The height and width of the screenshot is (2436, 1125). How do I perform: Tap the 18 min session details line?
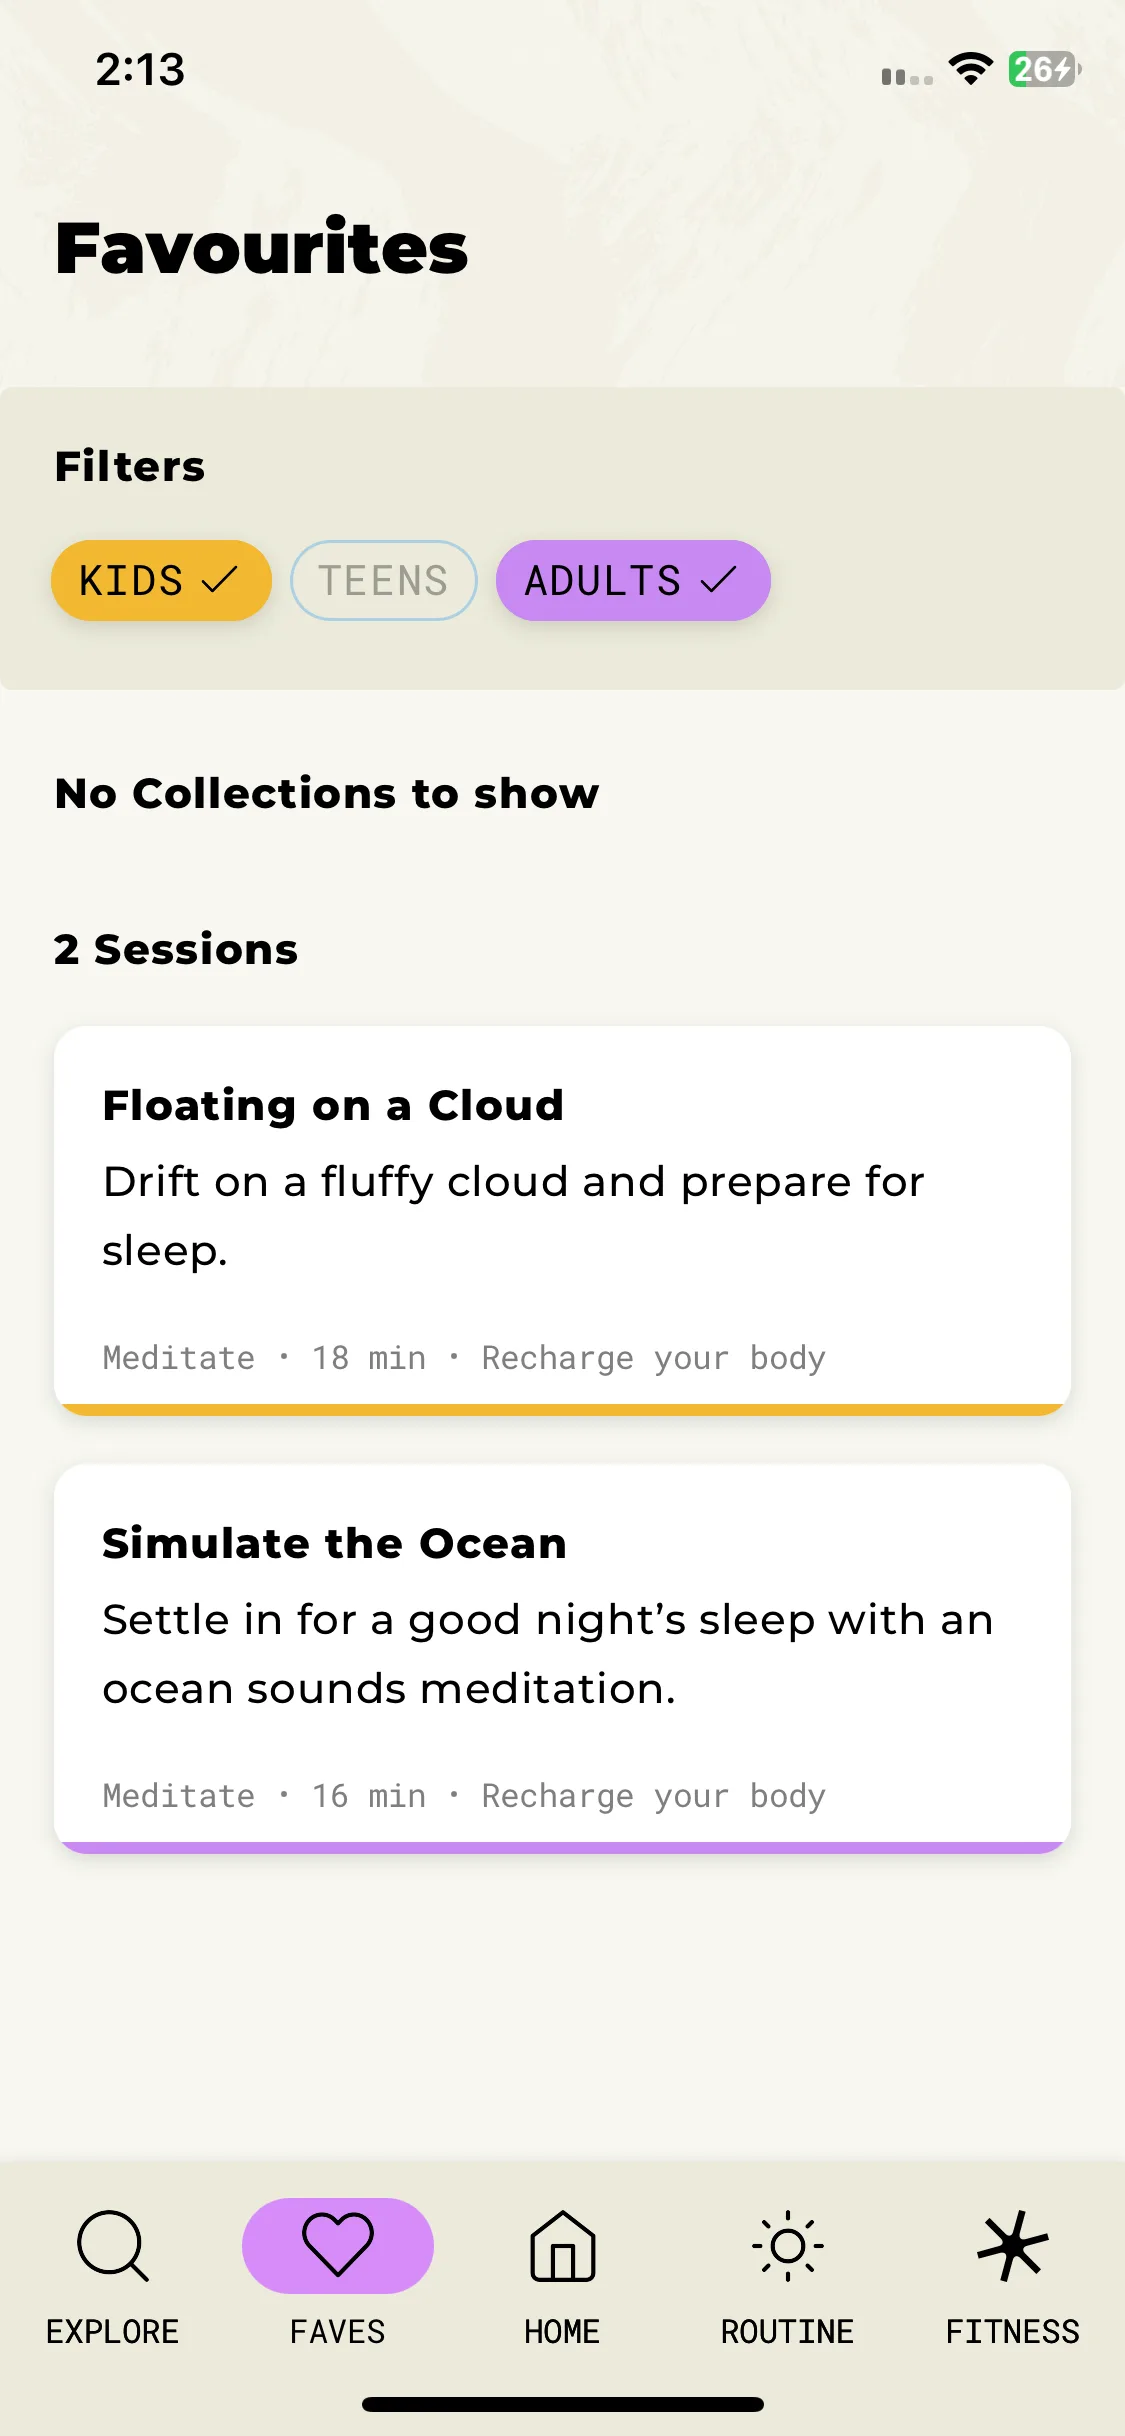pos(464,1358)
